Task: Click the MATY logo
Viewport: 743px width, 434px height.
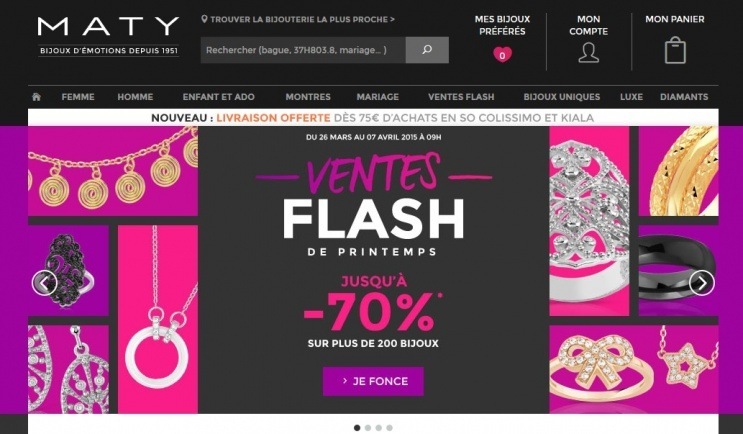Action: pyautogui.click(x=109, y=36)
